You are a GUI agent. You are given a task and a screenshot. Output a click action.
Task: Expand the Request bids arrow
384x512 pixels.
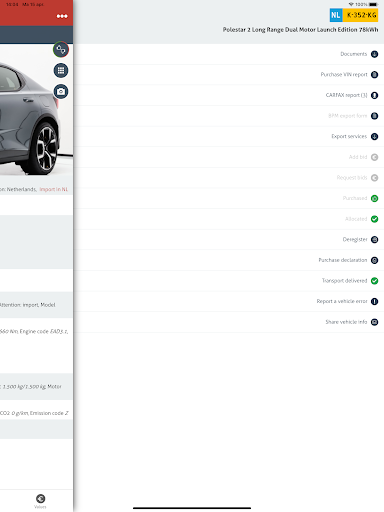click(x=374, y=178)
